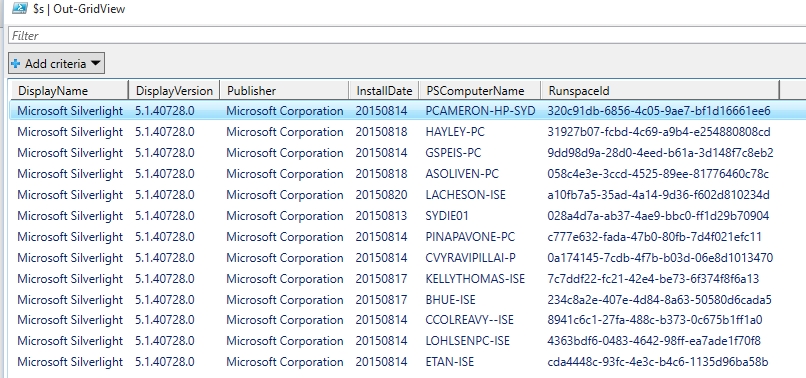The width and height of the screenshot is (806, 378).
Task: Sort by the PSComputerName column header
Action: [480, 91]
